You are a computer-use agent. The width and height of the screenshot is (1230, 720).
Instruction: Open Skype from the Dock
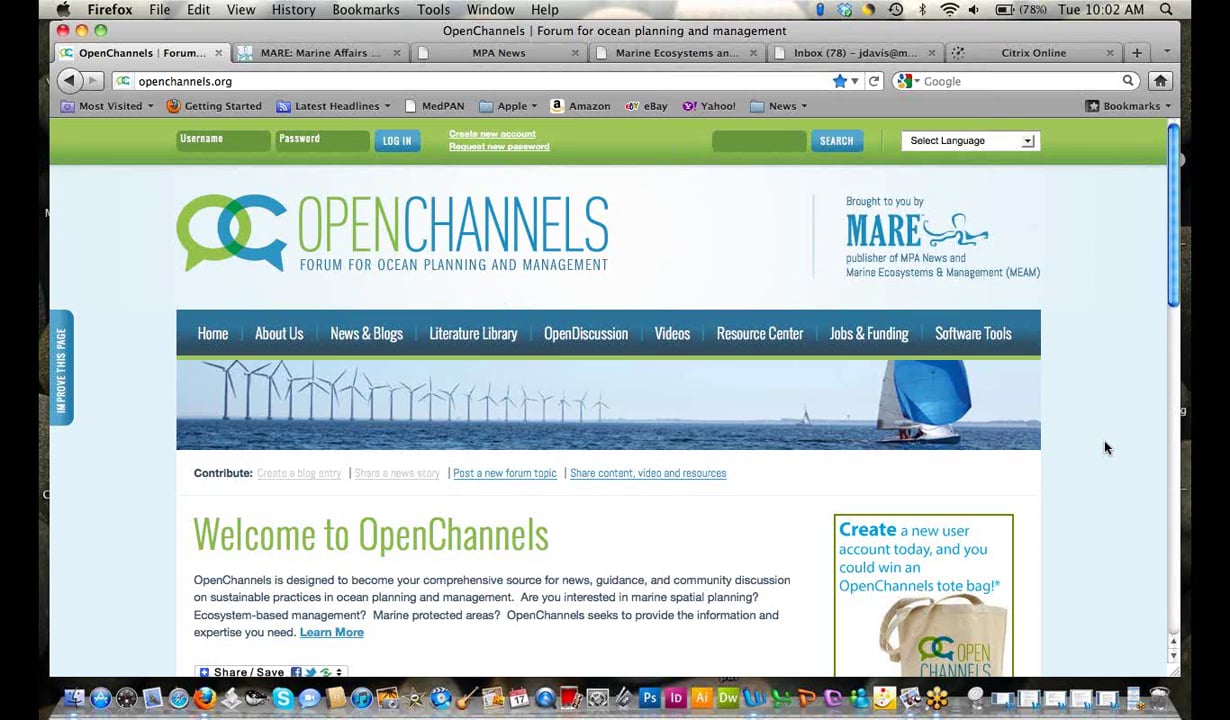point(283,698)
